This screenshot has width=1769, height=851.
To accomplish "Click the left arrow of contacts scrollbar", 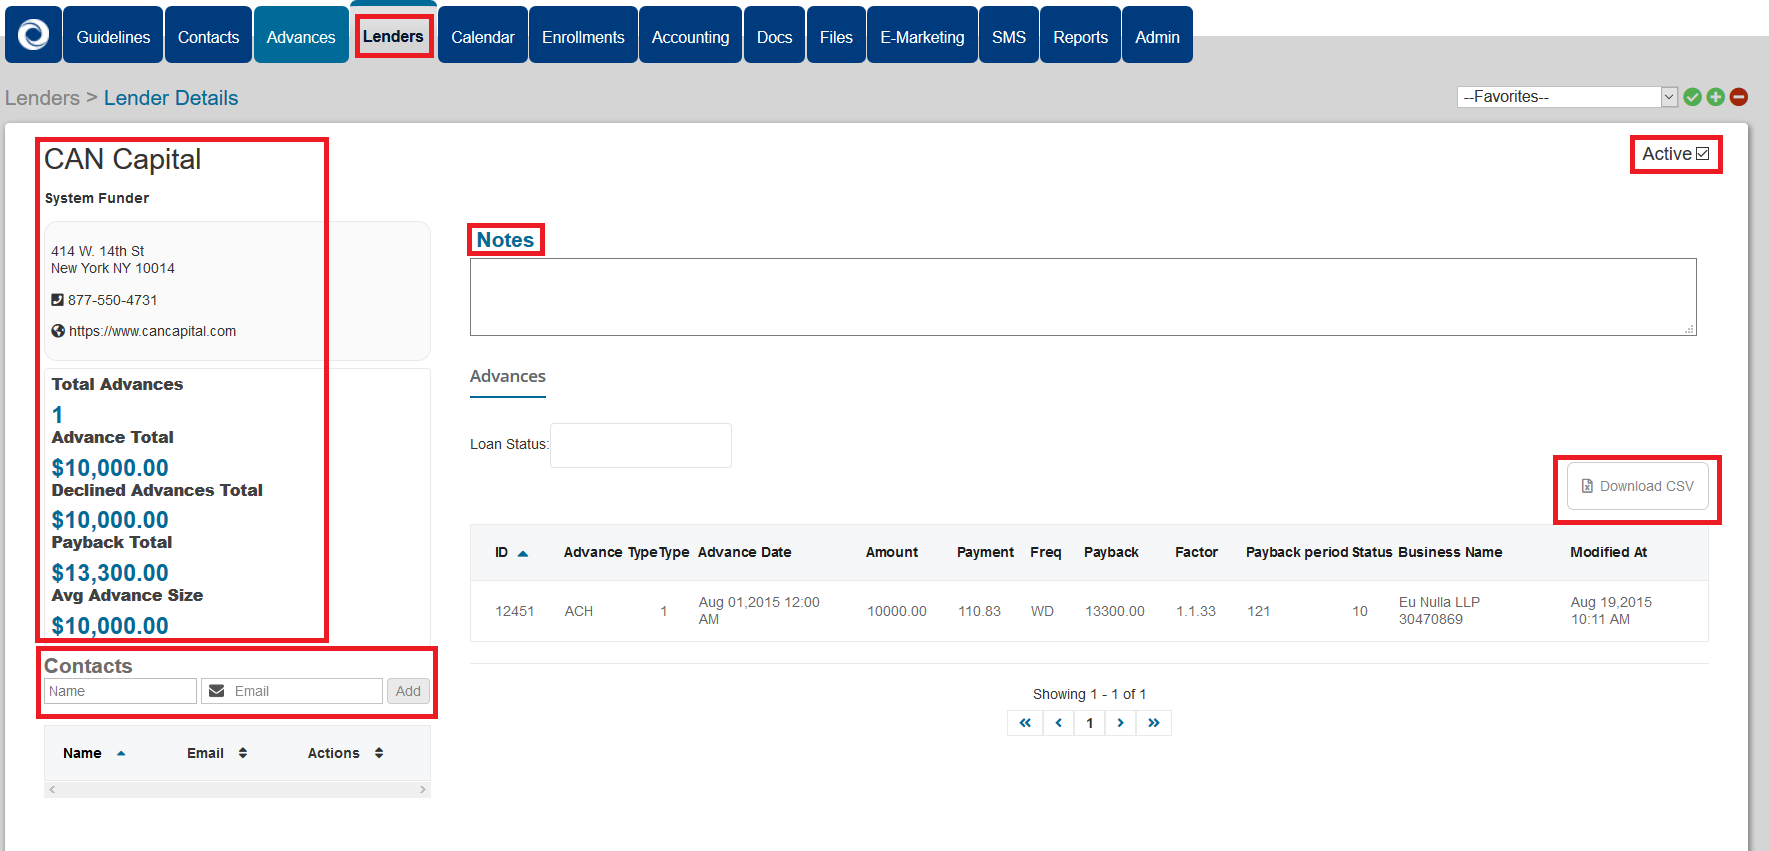I will [52, 790].
